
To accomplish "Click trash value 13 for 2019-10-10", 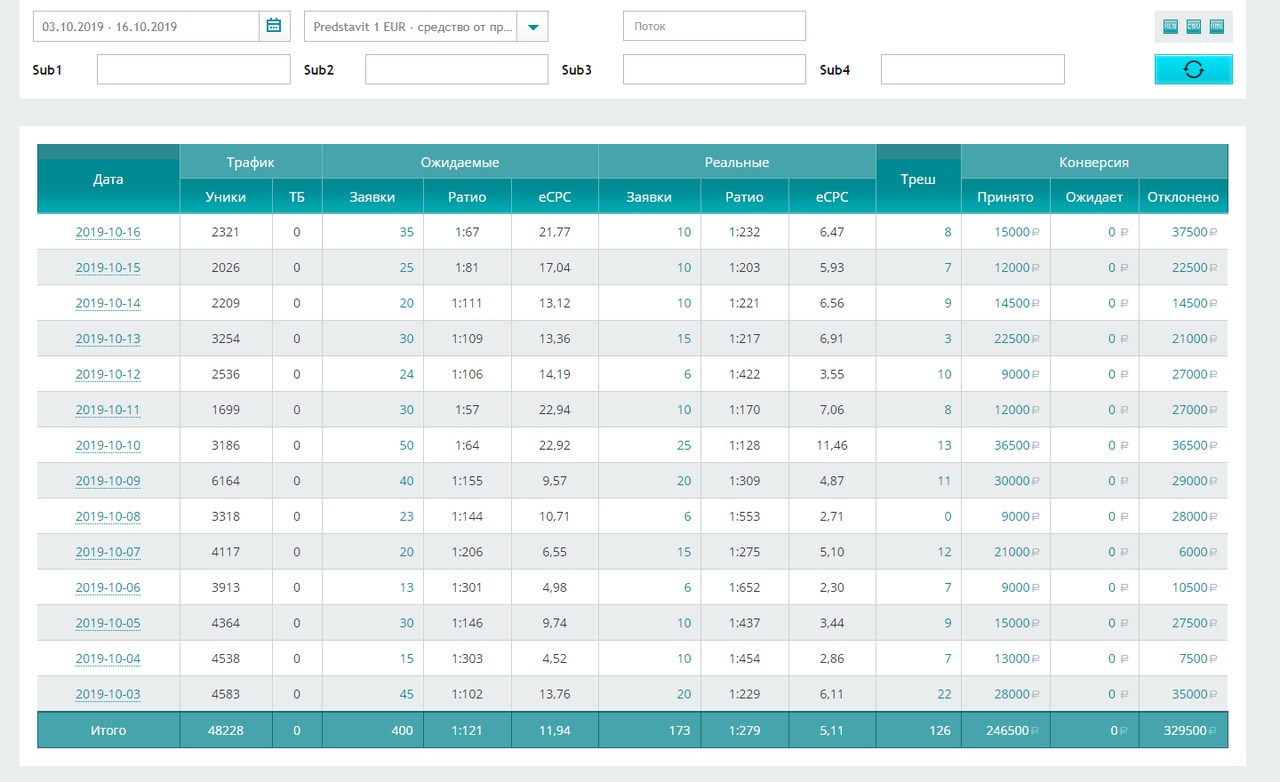I will click(944, 445).
